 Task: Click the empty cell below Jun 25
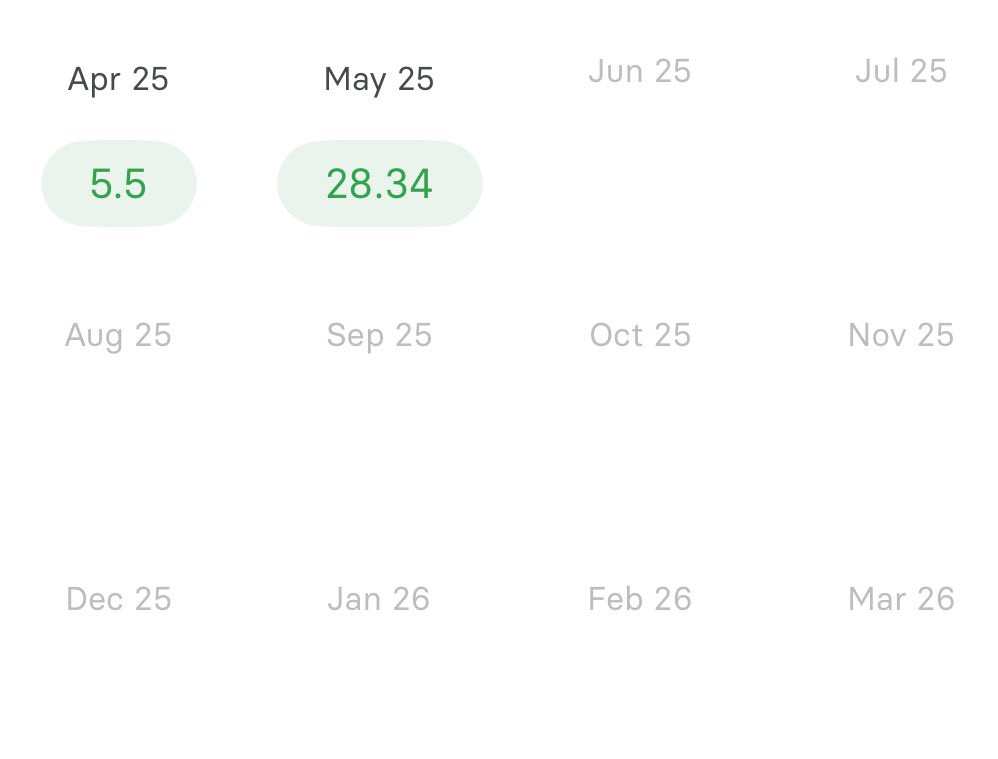click(640, 184)
